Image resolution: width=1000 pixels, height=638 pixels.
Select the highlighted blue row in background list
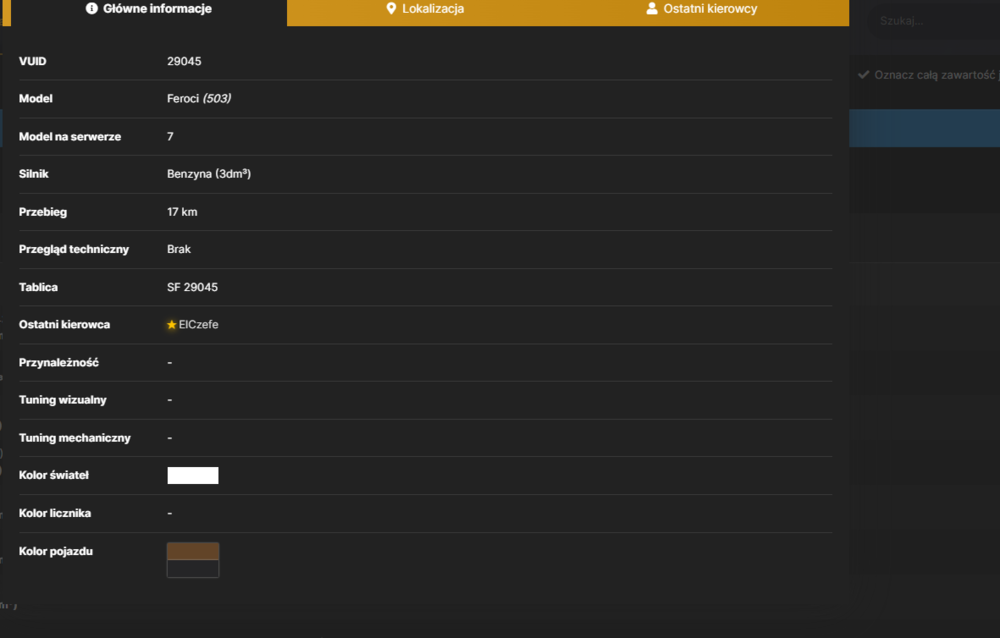pos(924,128)
